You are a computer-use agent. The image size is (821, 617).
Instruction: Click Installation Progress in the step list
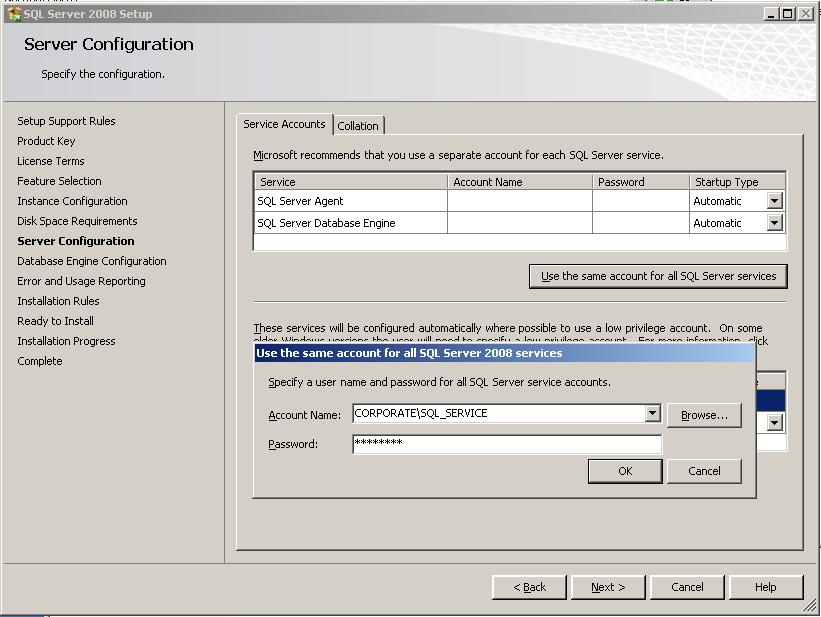pyautogui.click(x=66, y=341)
